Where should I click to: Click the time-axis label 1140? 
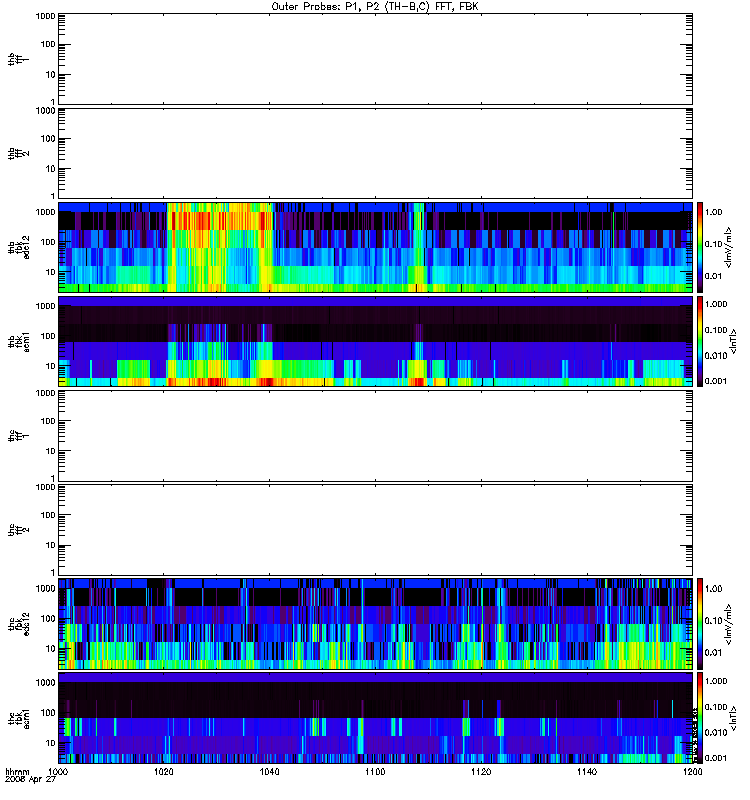[587, 772]
